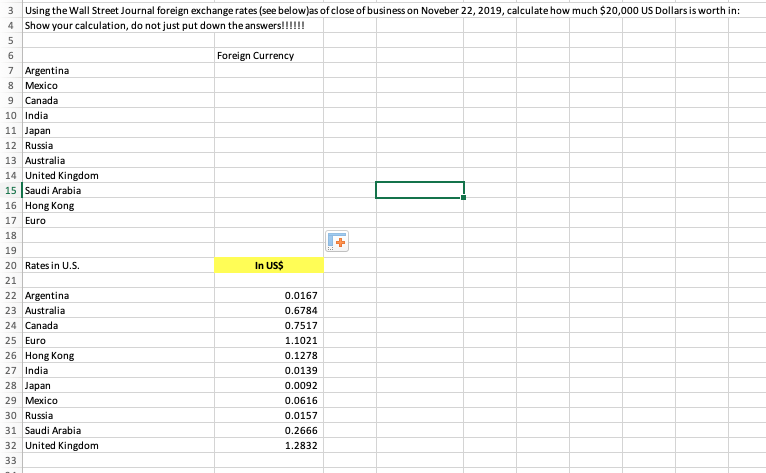
Task: Click the 'Australia' cell in row 13
Action: point(118,160)
